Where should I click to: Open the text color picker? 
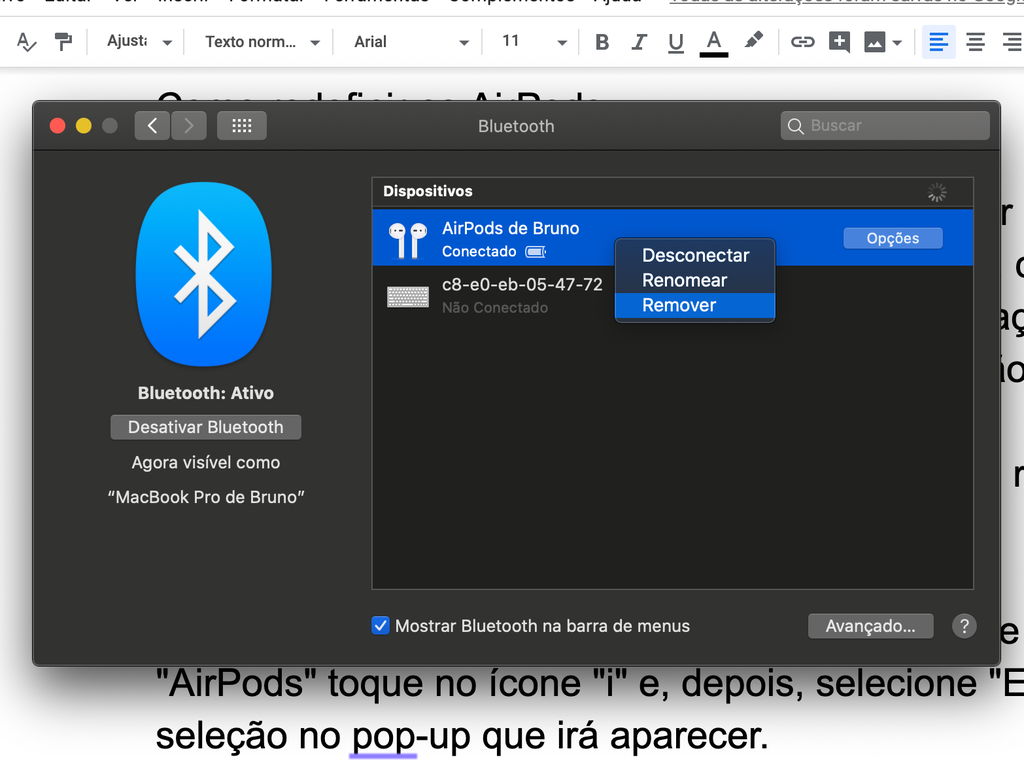714,44
